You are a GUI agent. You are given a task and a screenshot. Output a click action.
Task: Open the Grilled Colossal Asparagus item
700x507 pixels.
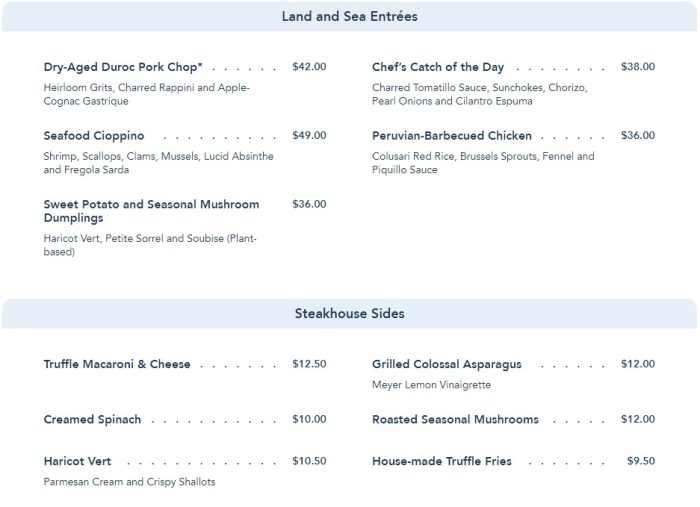447,364
